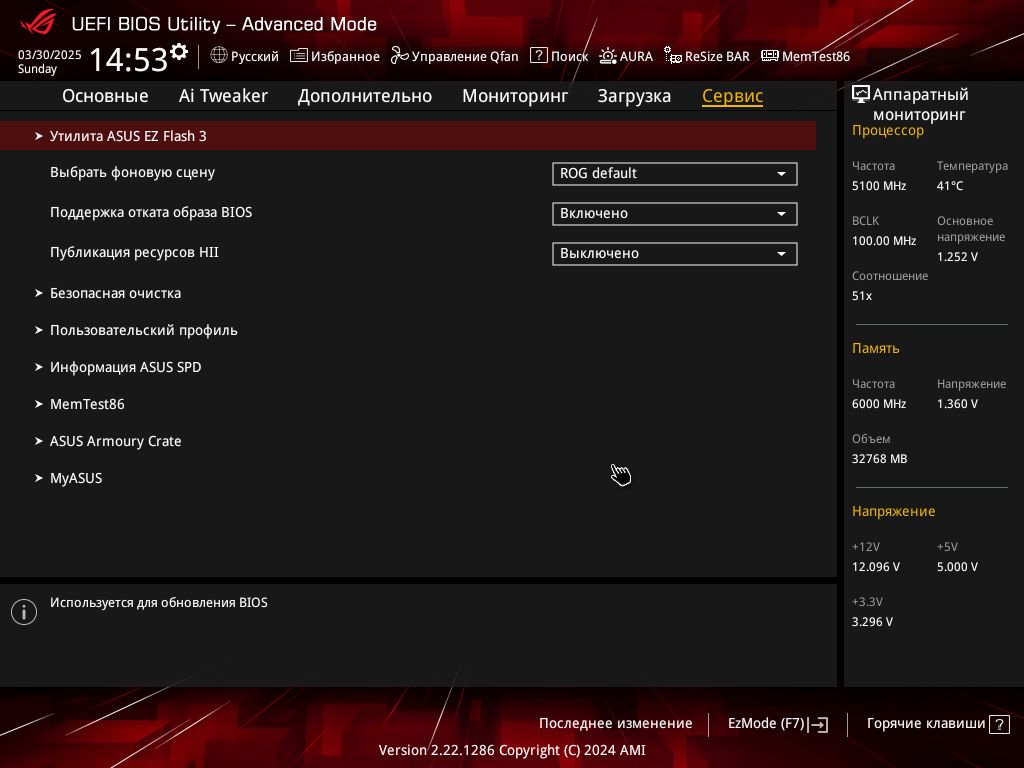Screen dimensions: 1024x768
Task: Open the Избранное favorites list icon
Action: (x=298, y=56)
